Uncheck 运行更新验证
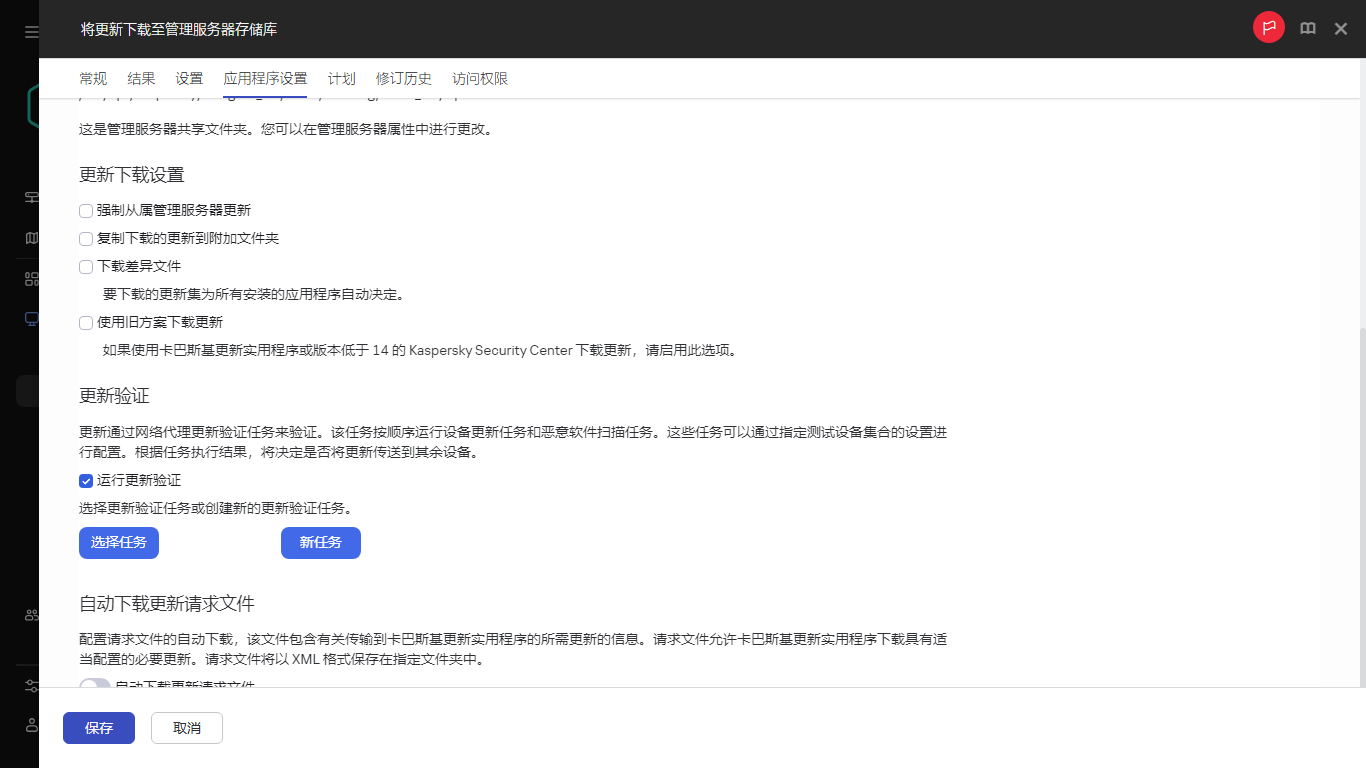 tap(86, 481)
